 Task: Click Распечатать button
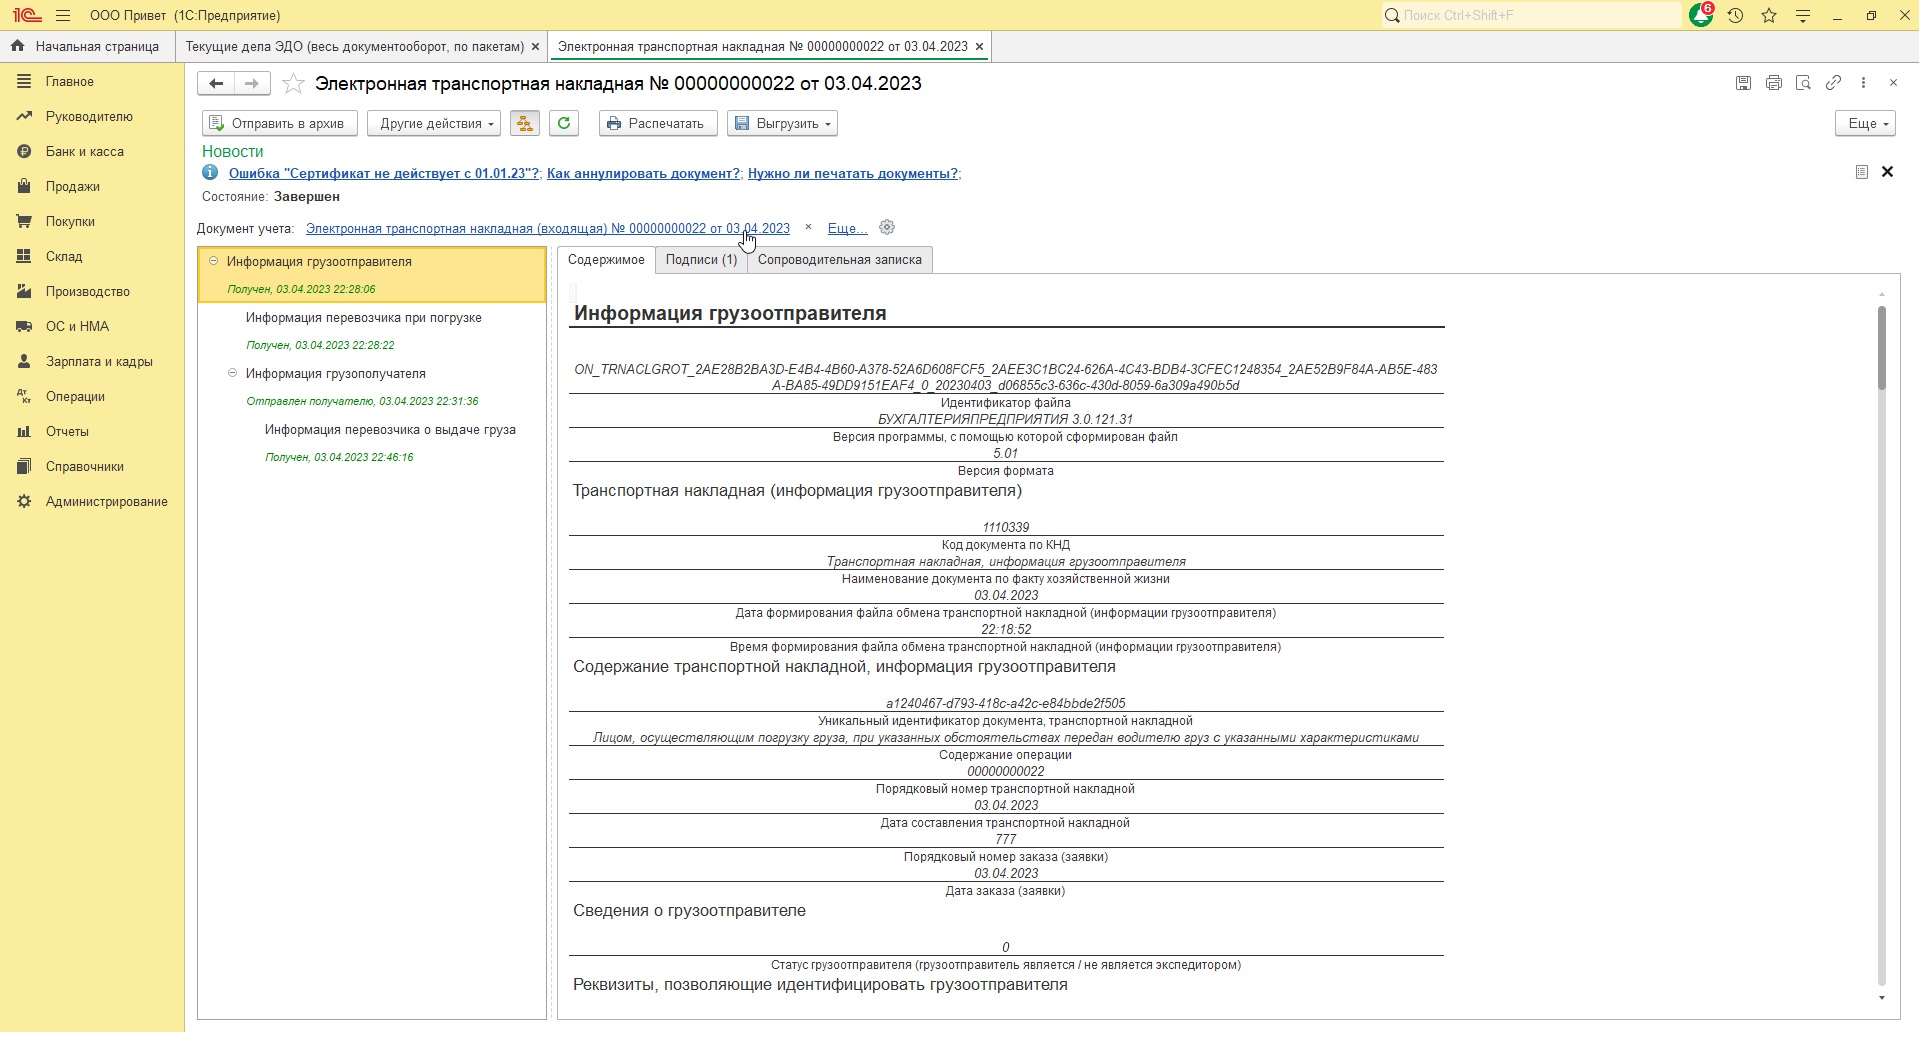pos(658,123)
